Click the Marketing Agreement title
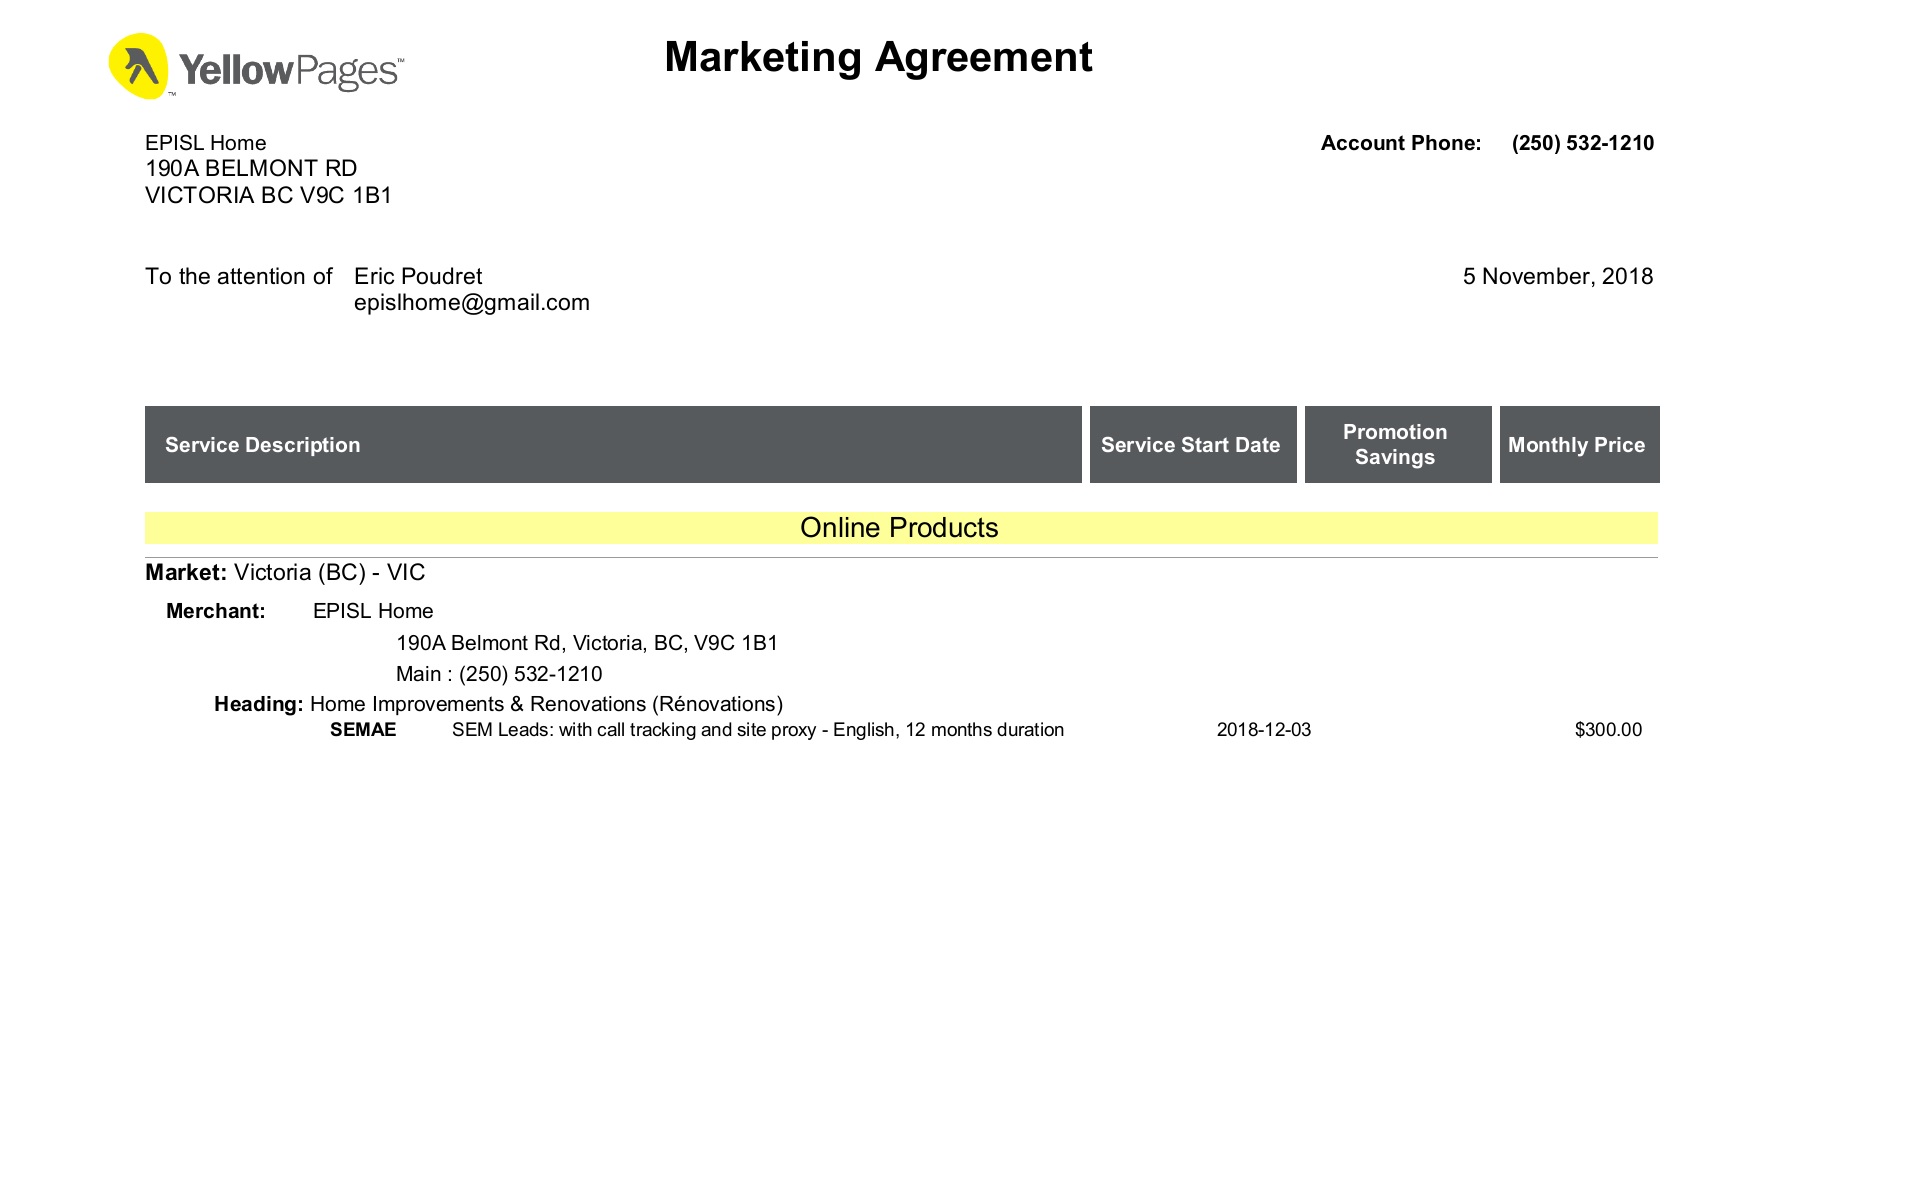The width and height of the screenshot is (1916, 1200). coord(877,57)
